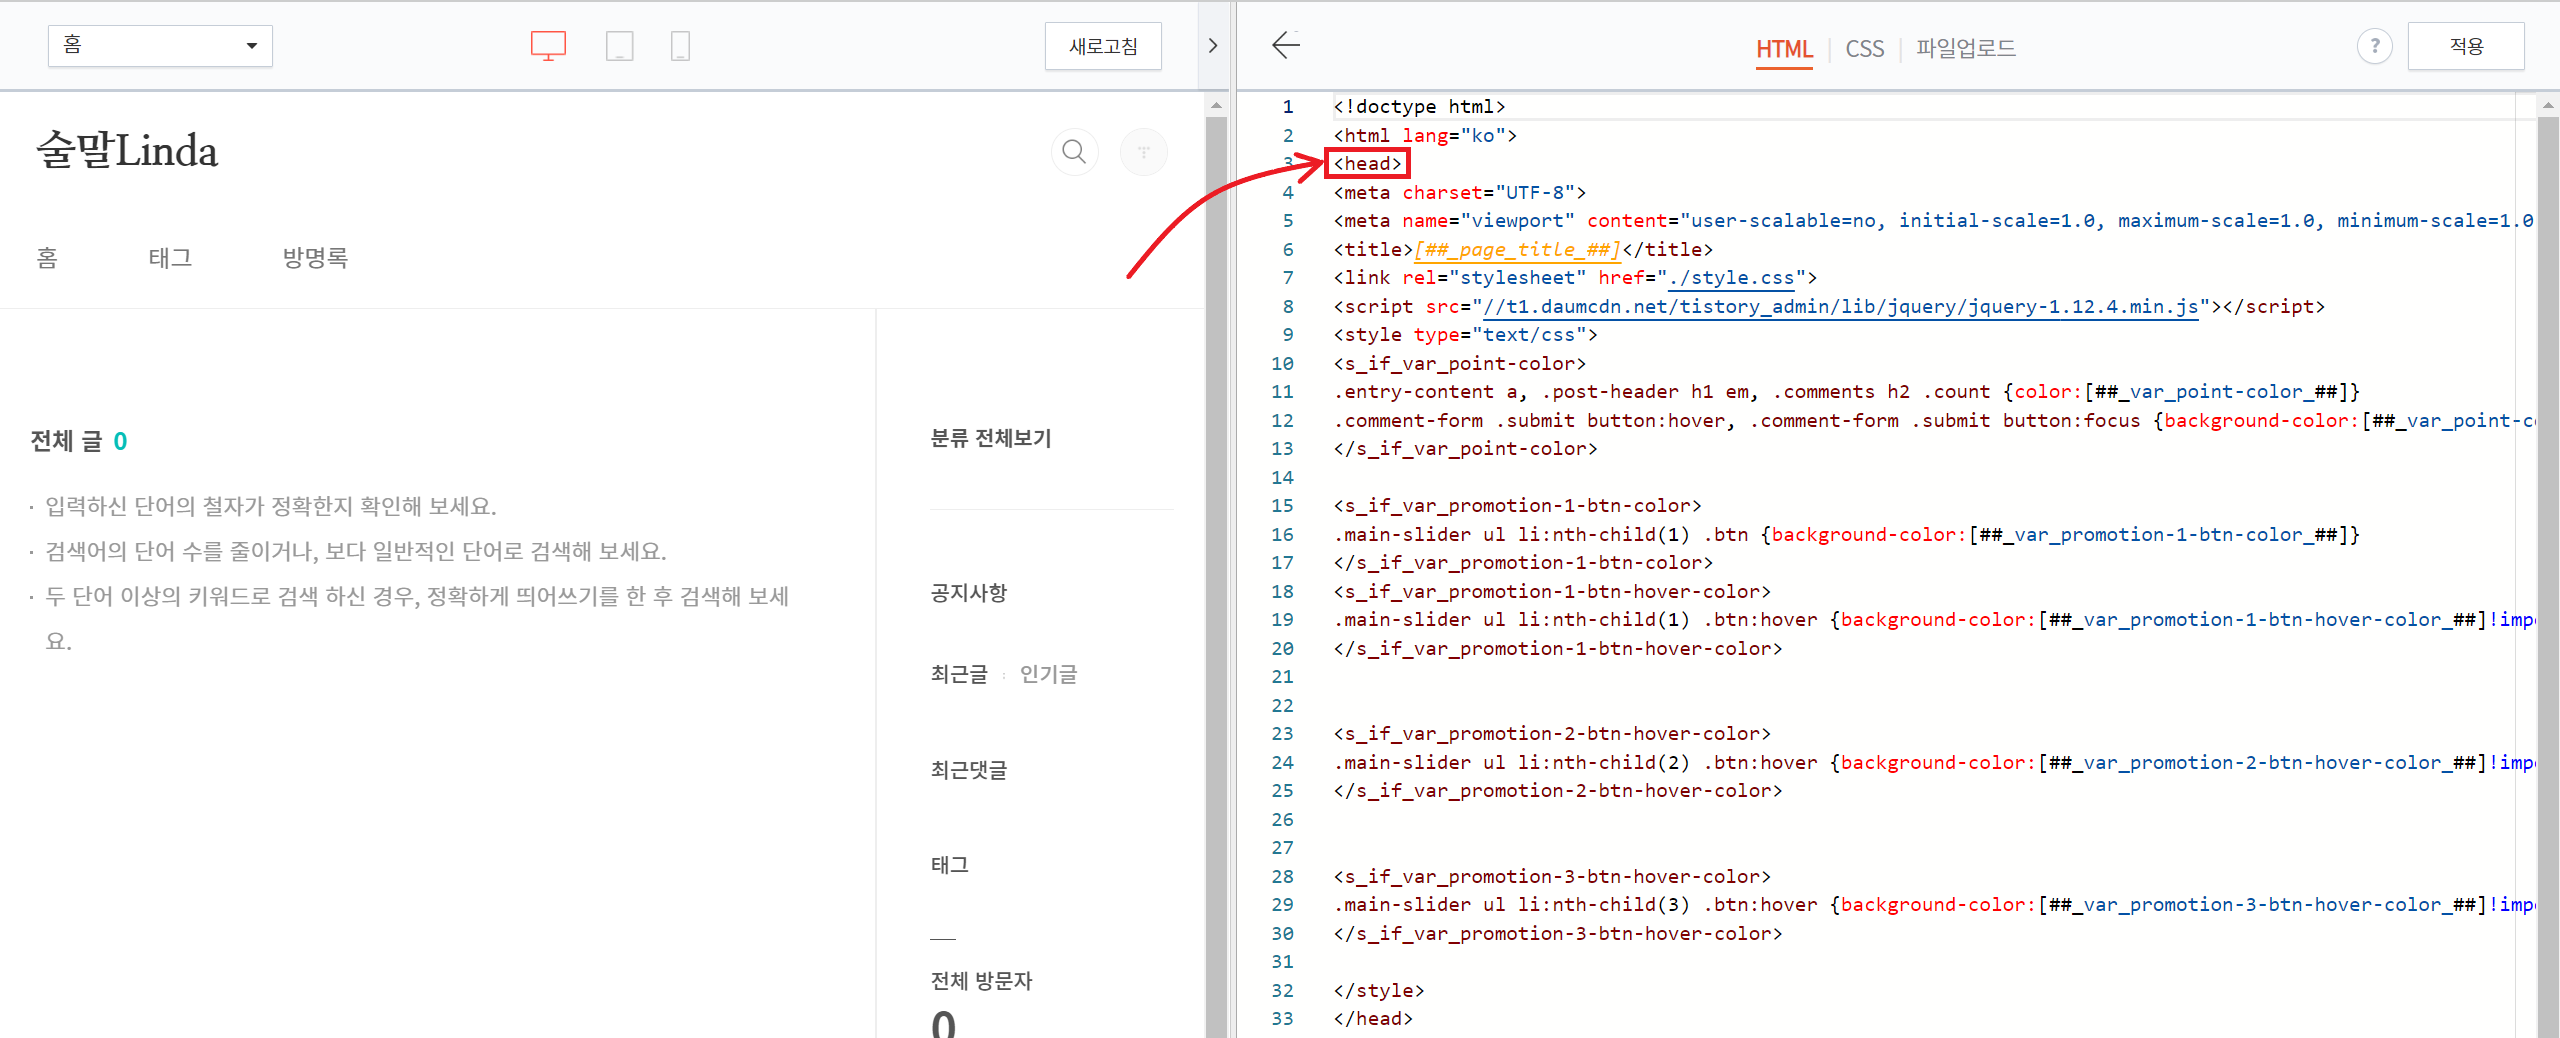Image resolution: width=2560 pixels, height=1038 pixels.
Task: Click 분류 전체보기 in the sidebar
Action: click(x=991, y=438)
